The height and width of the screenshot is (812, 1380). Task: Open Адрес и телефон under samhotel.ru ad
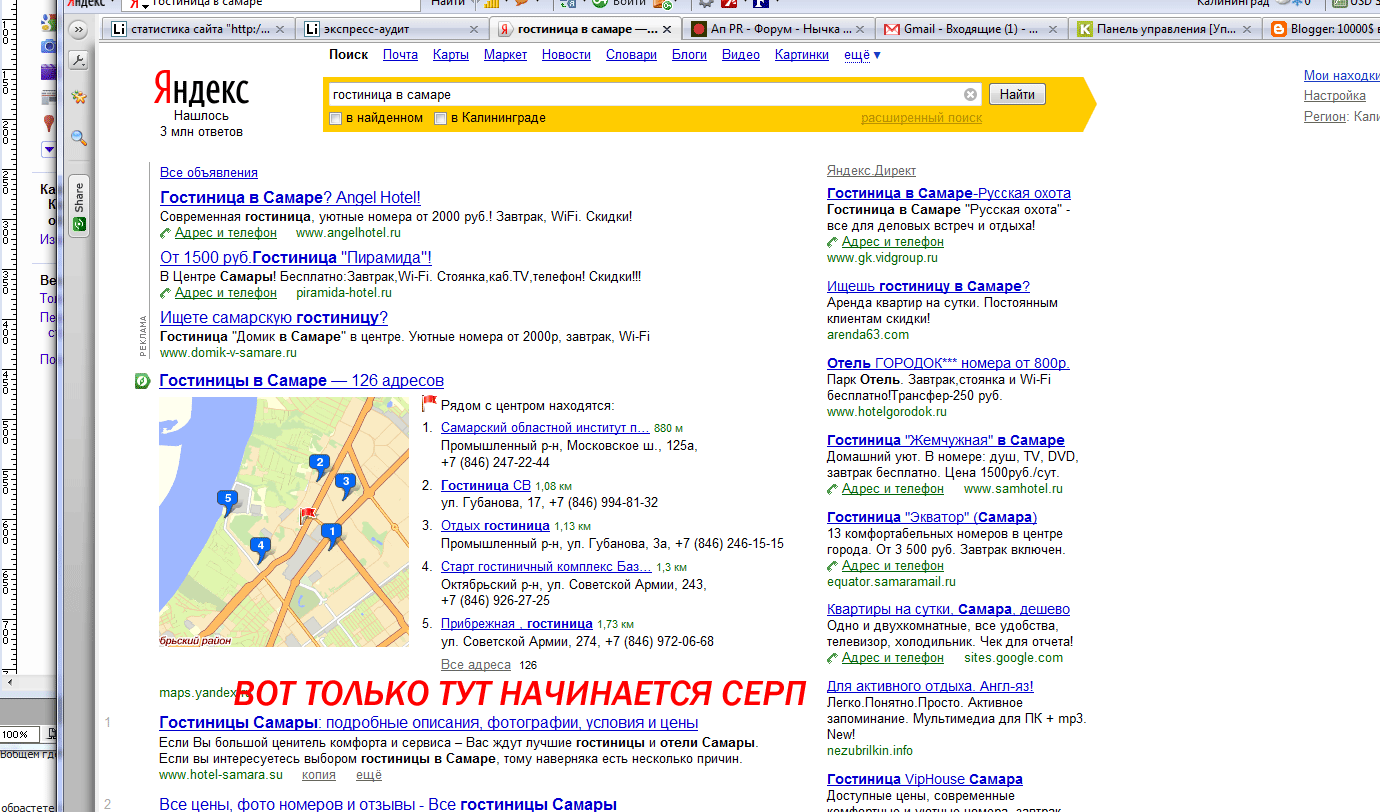coord(892,489)
